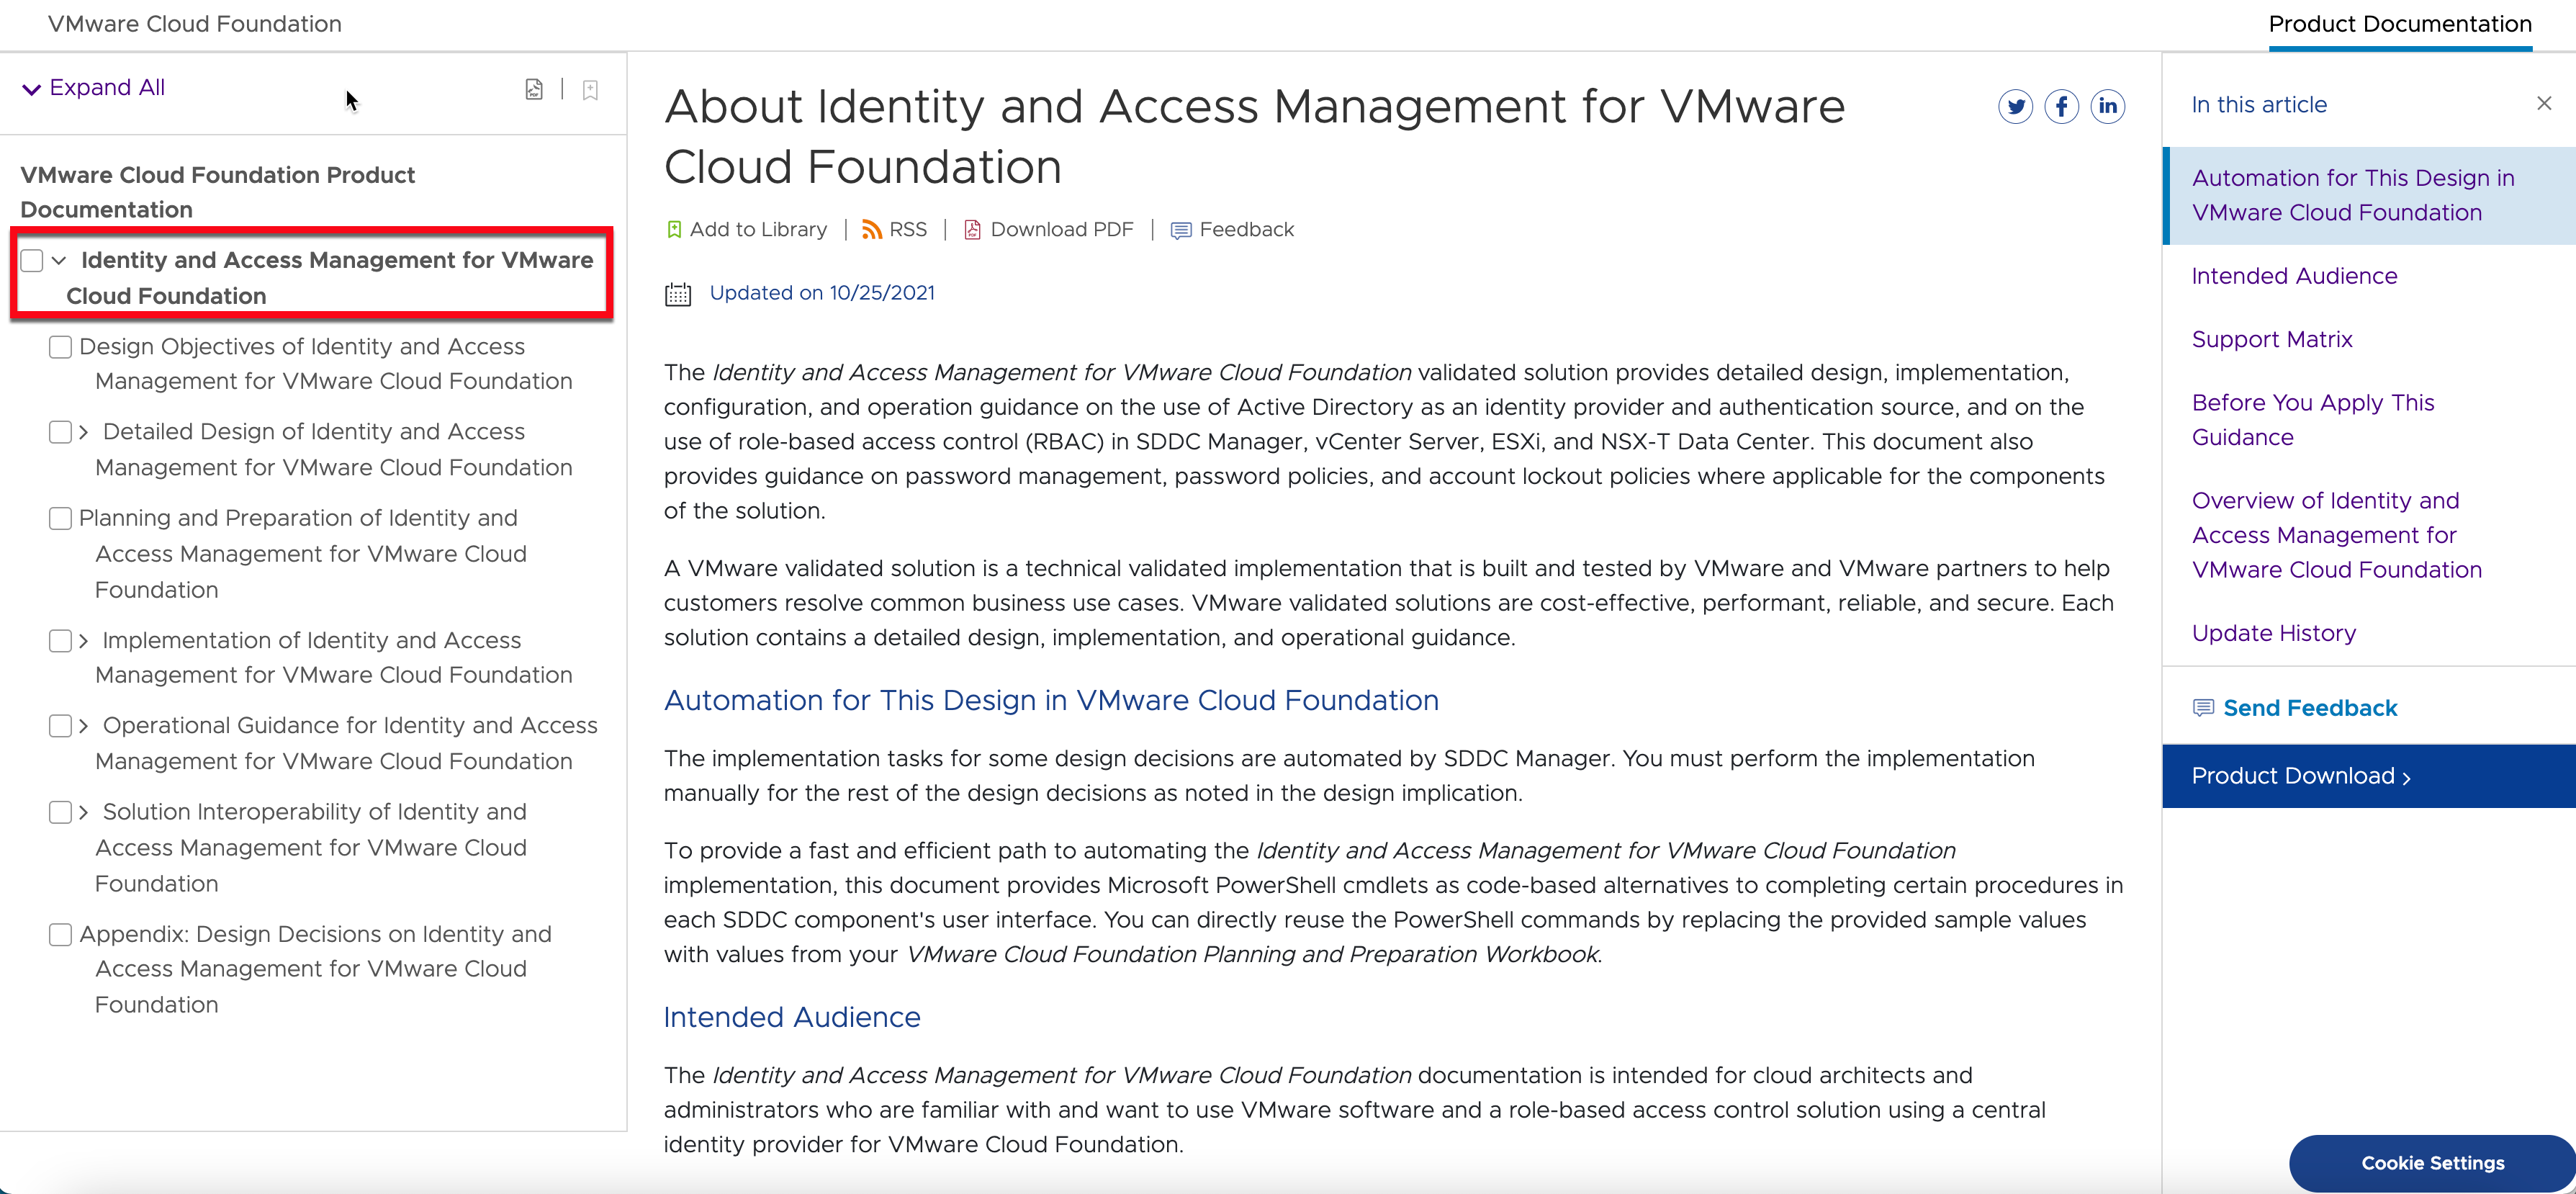
Task: Open the Product Download button
Action: (x=2300, y=776)
